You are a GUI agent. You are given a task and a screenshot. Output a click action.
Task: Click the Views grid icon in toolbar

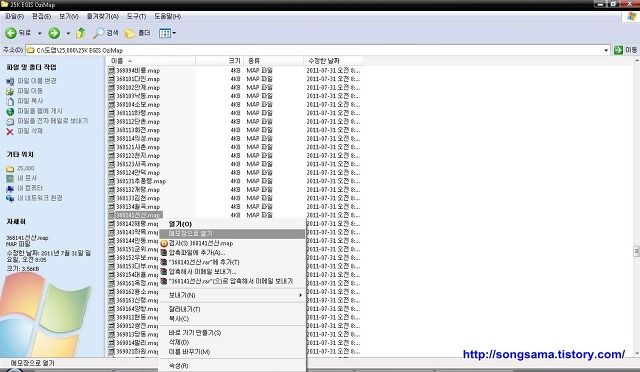[164, 33]
